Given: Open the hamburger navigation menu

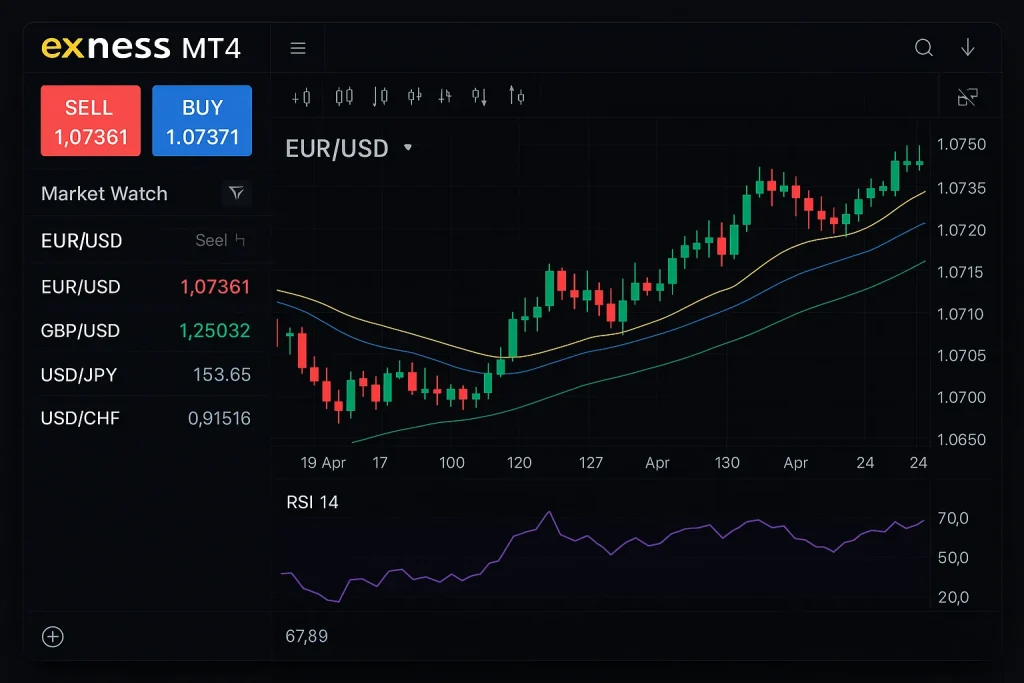Looking at the screenshot, I should 297,46.
